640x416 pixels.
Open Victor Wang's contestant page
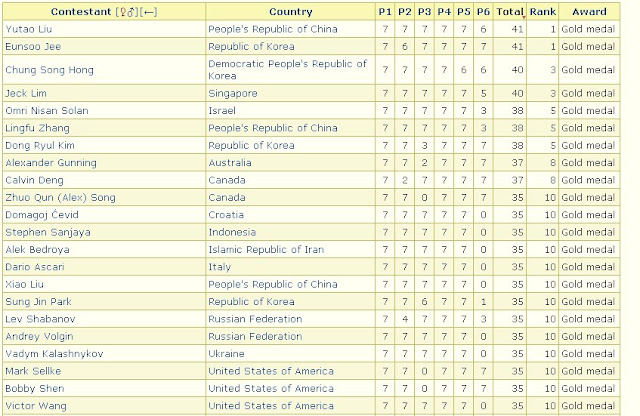click(36, 406)
